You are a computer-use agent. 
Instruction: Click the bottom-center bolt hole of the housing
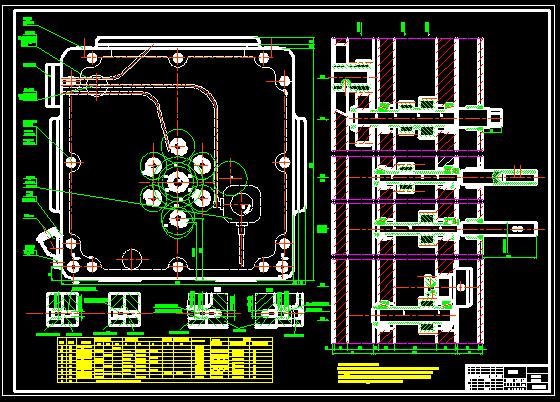178,266
